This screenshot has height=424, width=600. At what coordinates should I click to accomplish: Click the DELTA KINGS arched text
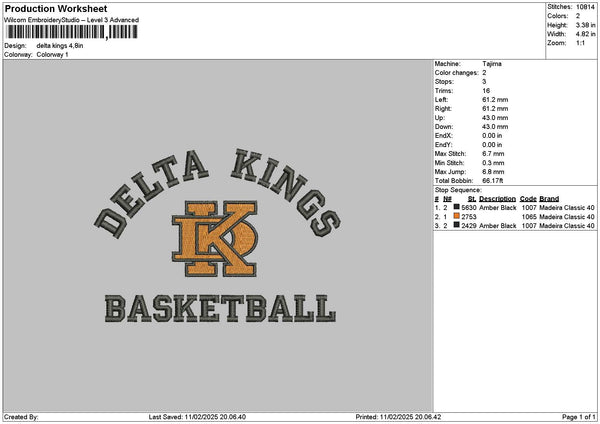(217, 192)
